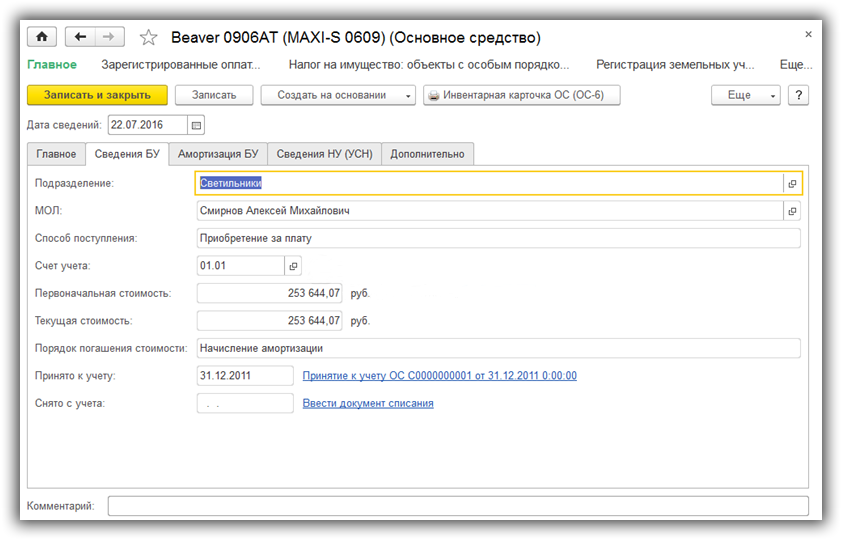Print Инвентарная карточка ОС (ОС-6)
This screenshot has height=540, width=842.
[x=521, y=95]
